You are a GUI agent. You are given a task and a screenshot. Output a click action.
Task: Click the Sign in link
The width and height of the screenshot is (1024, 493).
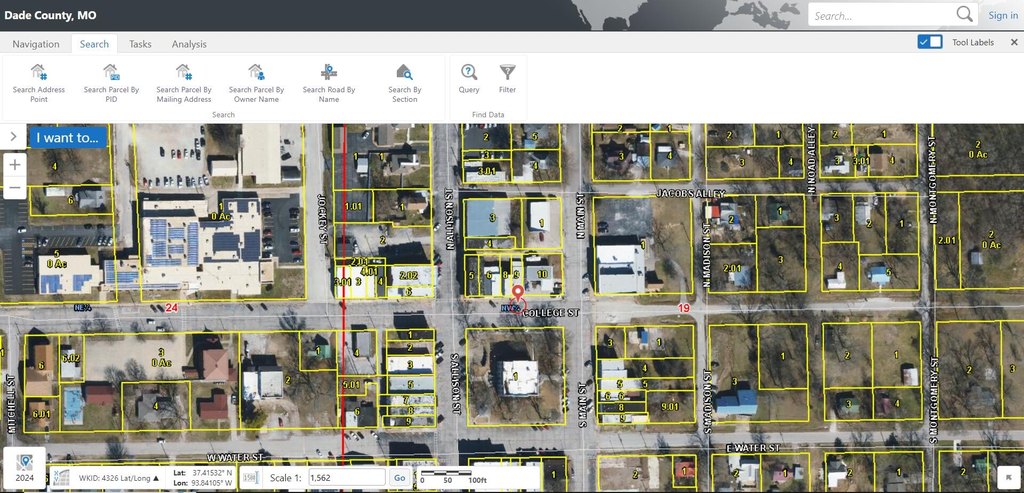point(1003,15)
